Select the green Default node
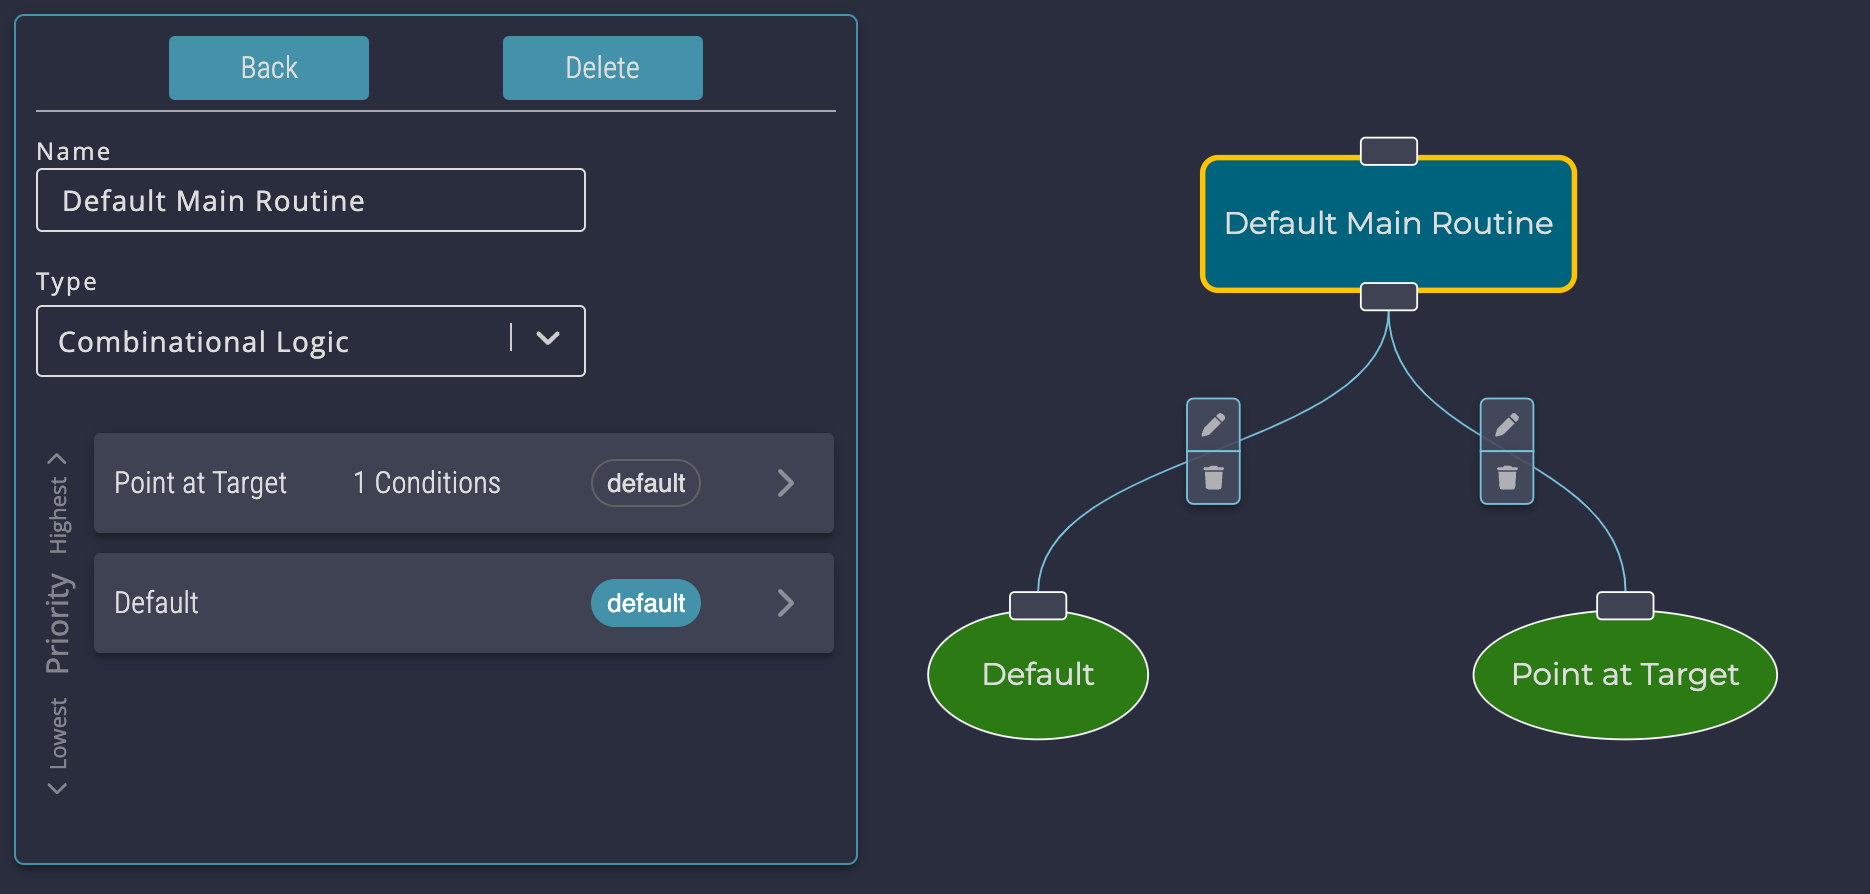 click(x=1038, y=675)
